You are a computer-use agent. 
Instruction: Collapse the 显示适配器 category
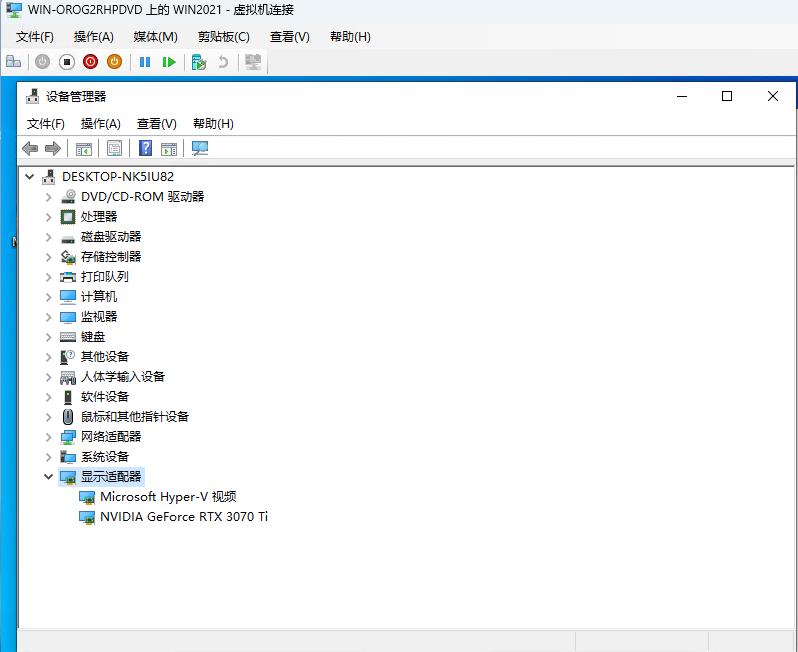48,477
